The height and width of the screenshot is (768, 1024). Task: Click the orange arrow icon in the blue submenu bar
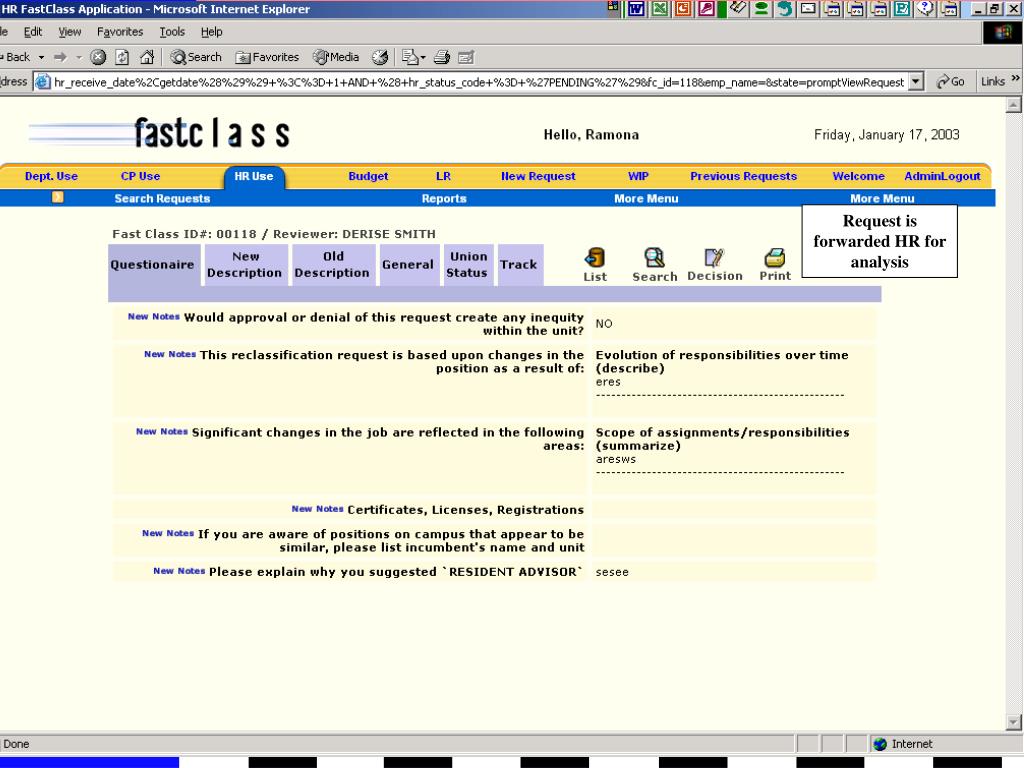pos(57,197)
